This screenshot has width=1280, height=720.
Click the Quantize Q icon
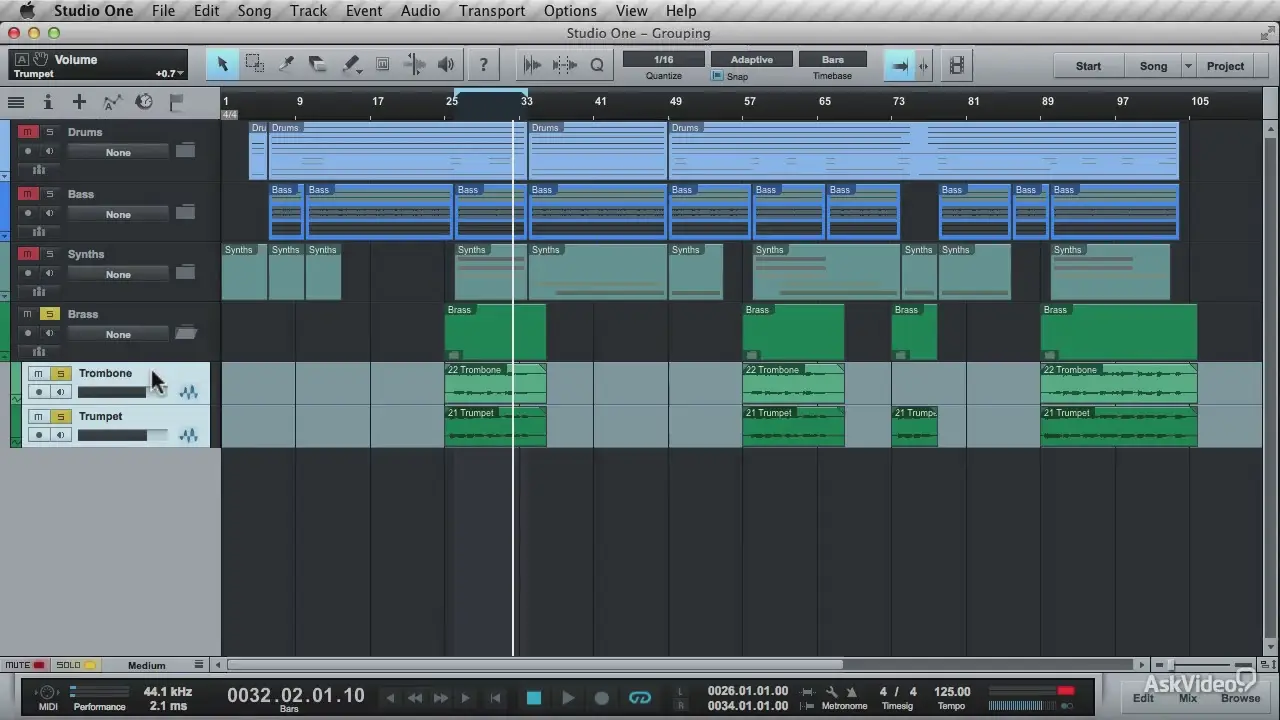click(597, 65)
